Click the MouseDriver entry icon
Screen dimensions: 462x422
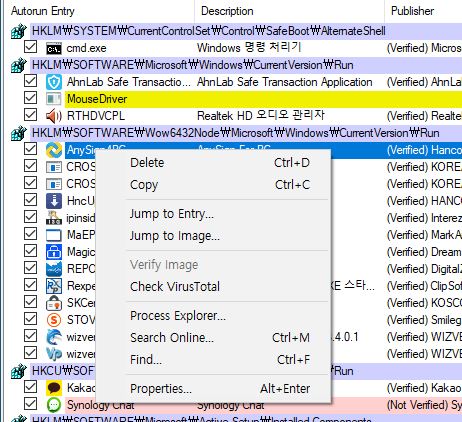tap(54, 99)
